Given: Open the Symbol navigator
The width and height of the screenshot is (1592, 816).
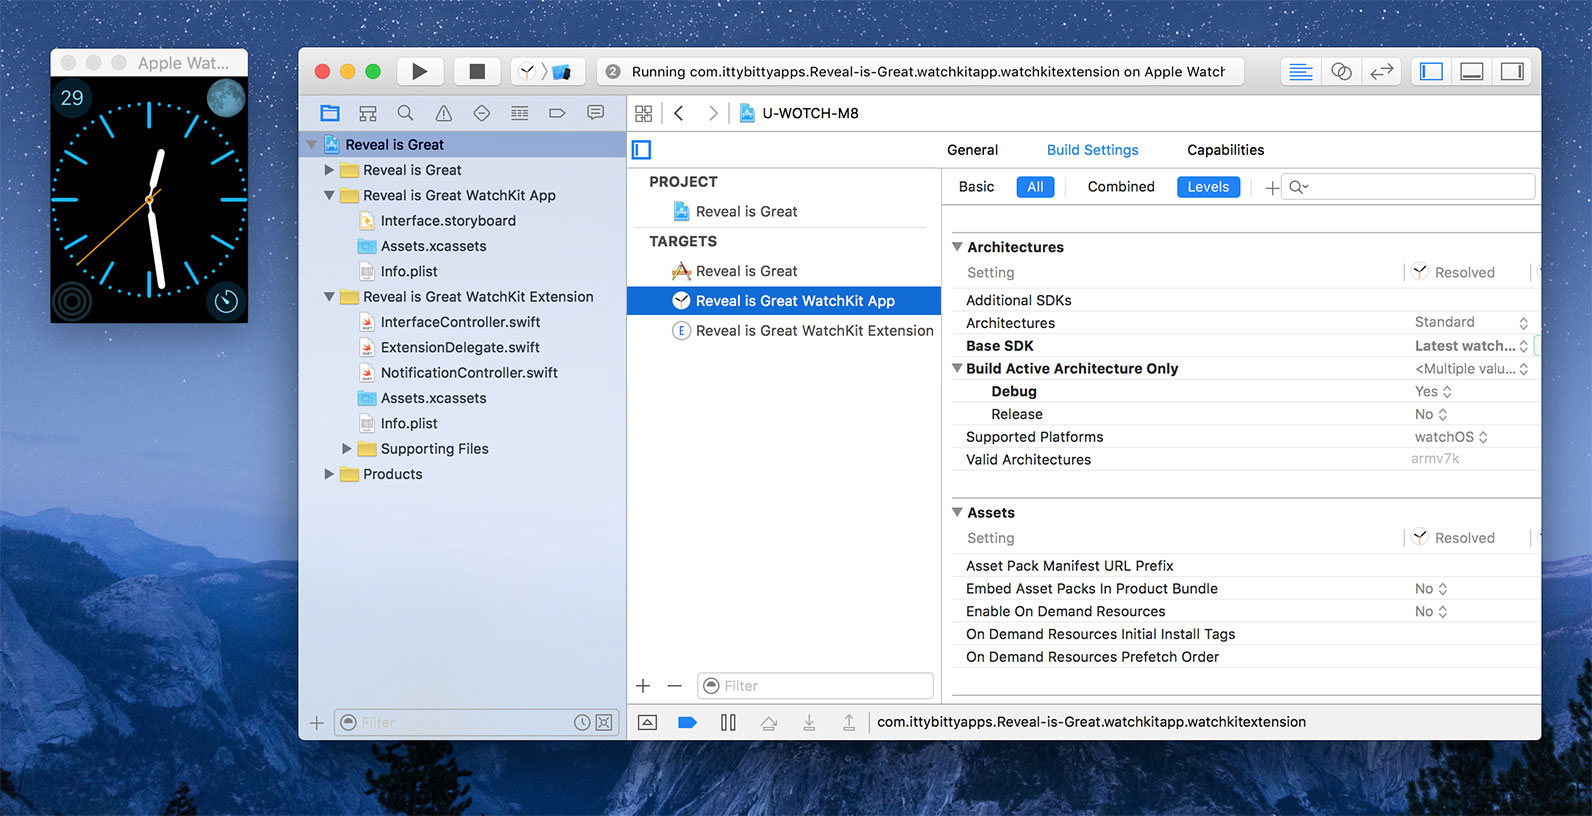Looking at the screenshot, I should pos(368,113).
